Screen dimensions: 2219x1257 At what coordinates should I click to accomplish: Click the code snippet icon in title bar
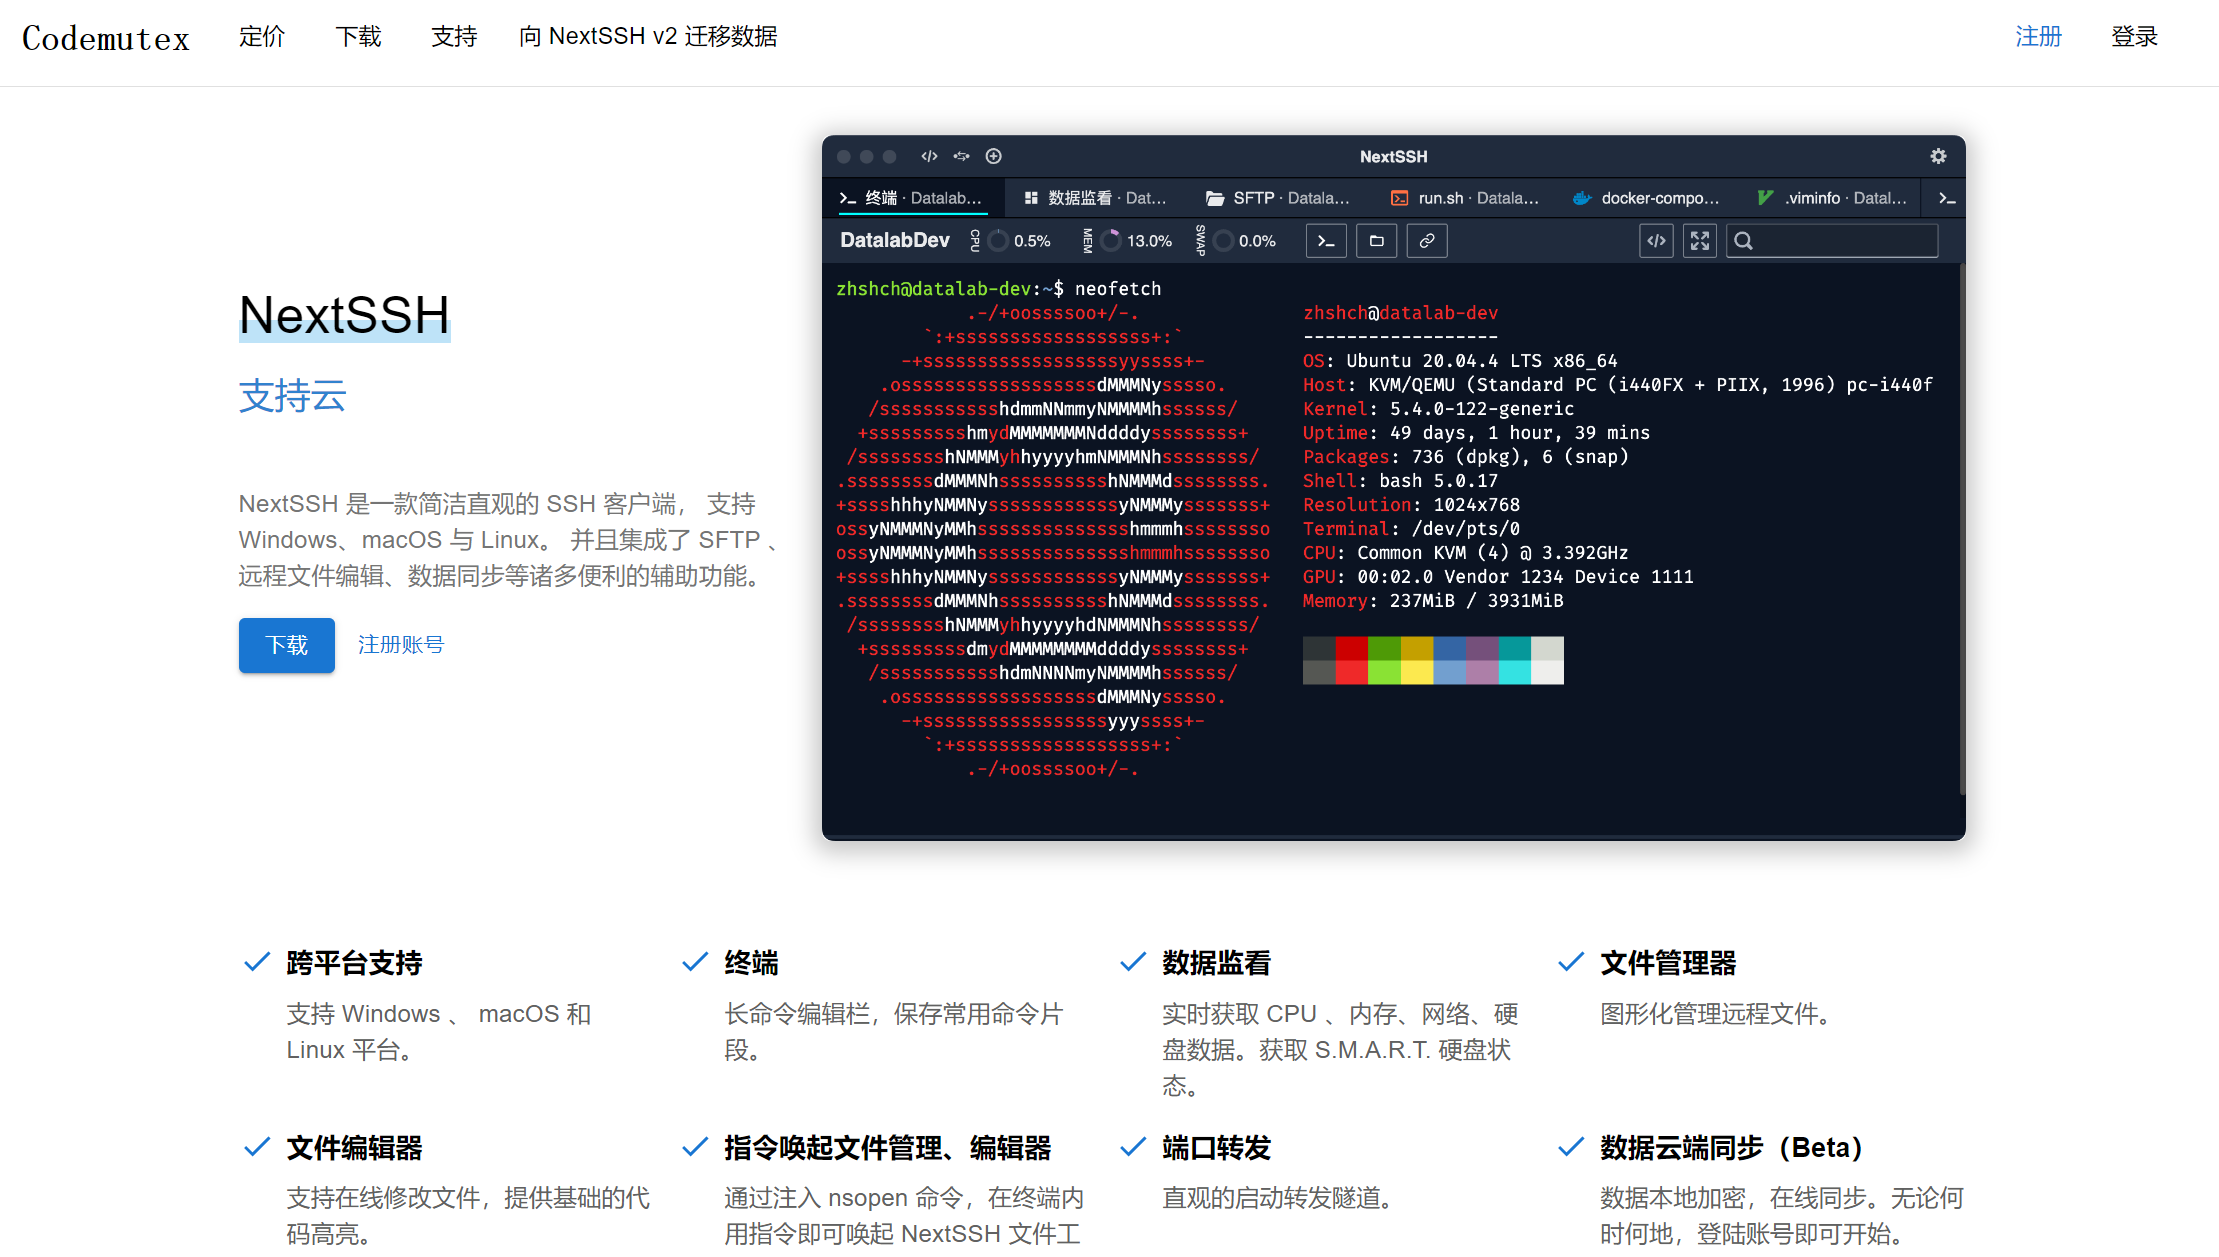point(929,156)
